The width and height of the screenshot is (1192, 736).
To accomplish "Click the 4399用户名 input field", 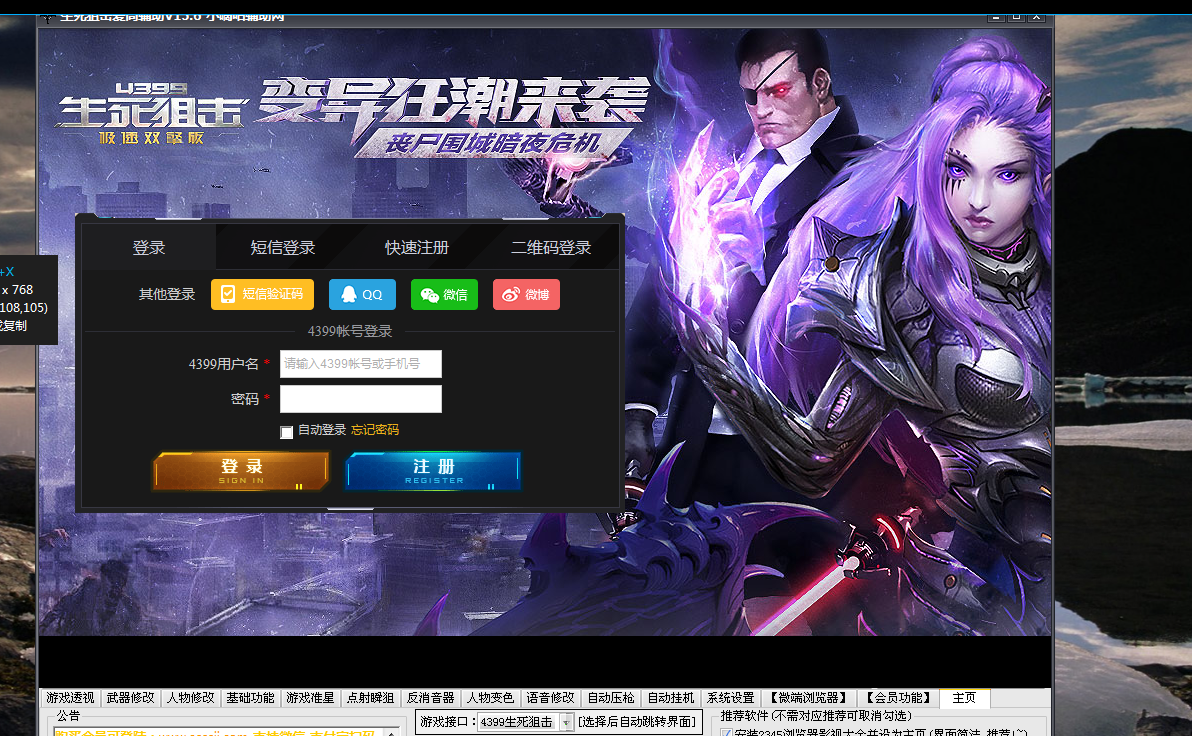I will (x=361, y=364).
